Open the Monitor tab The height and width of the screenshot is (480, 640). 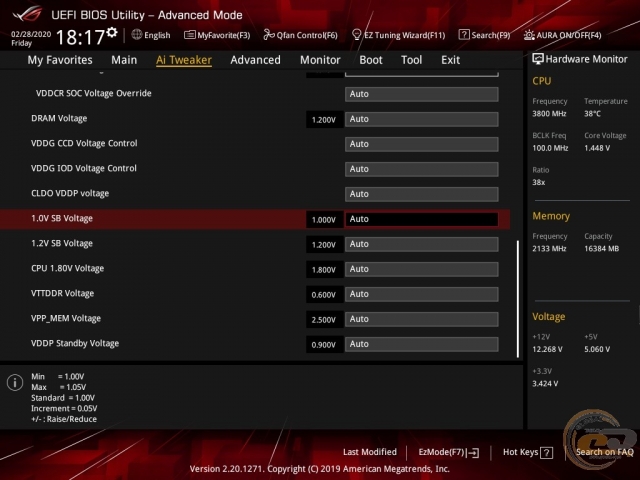pos(320,60)
